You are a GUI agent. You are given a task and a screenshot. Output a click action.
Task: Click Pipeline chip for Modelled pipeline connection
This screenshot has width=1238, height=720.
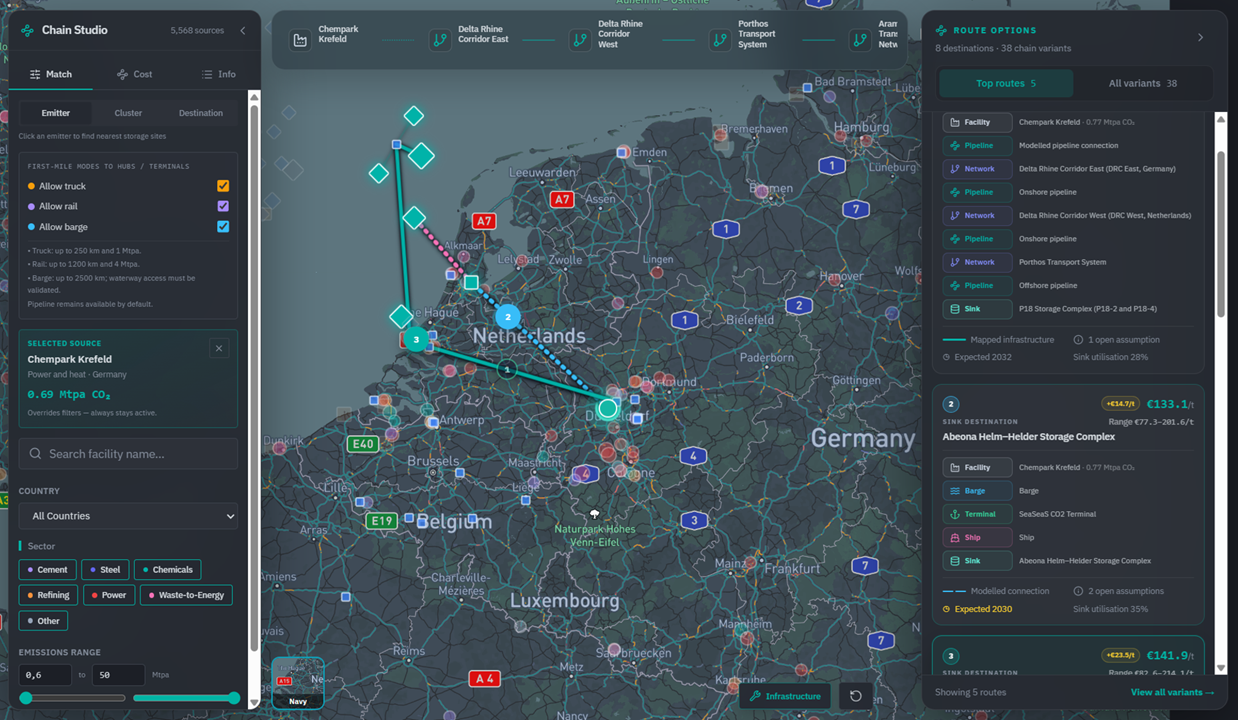(977, 145)
